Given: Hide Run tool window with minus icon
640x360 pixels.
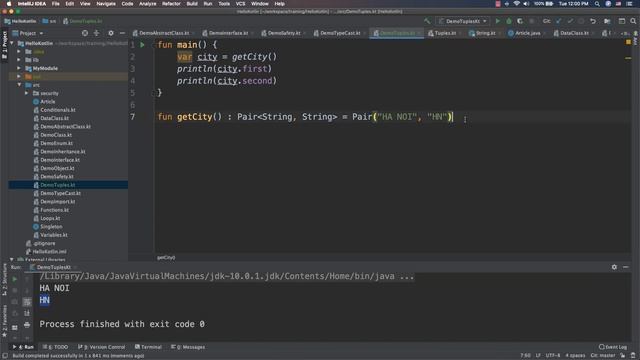Looking at the screenshot, I should 626,267.
